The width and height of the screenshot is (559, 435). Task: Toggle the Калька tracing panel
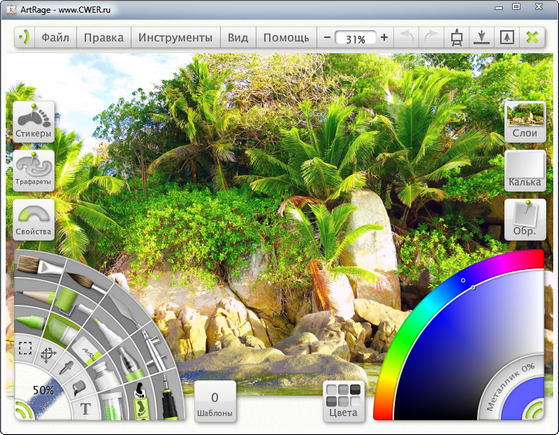tap(525, 170)
